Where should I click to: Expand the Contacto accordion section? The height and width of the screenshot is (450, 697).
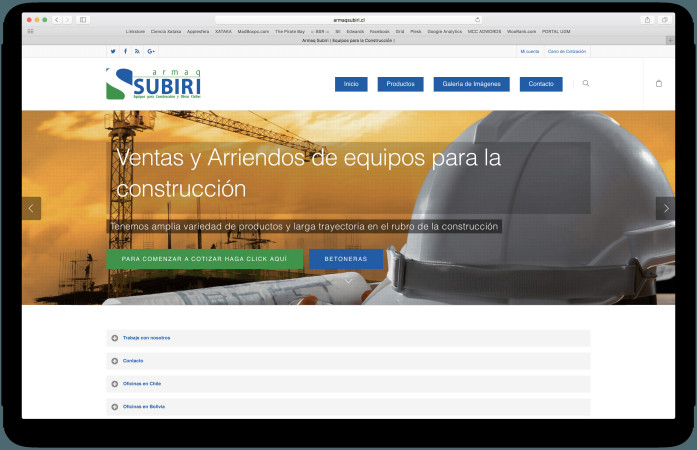coord(348,361)
